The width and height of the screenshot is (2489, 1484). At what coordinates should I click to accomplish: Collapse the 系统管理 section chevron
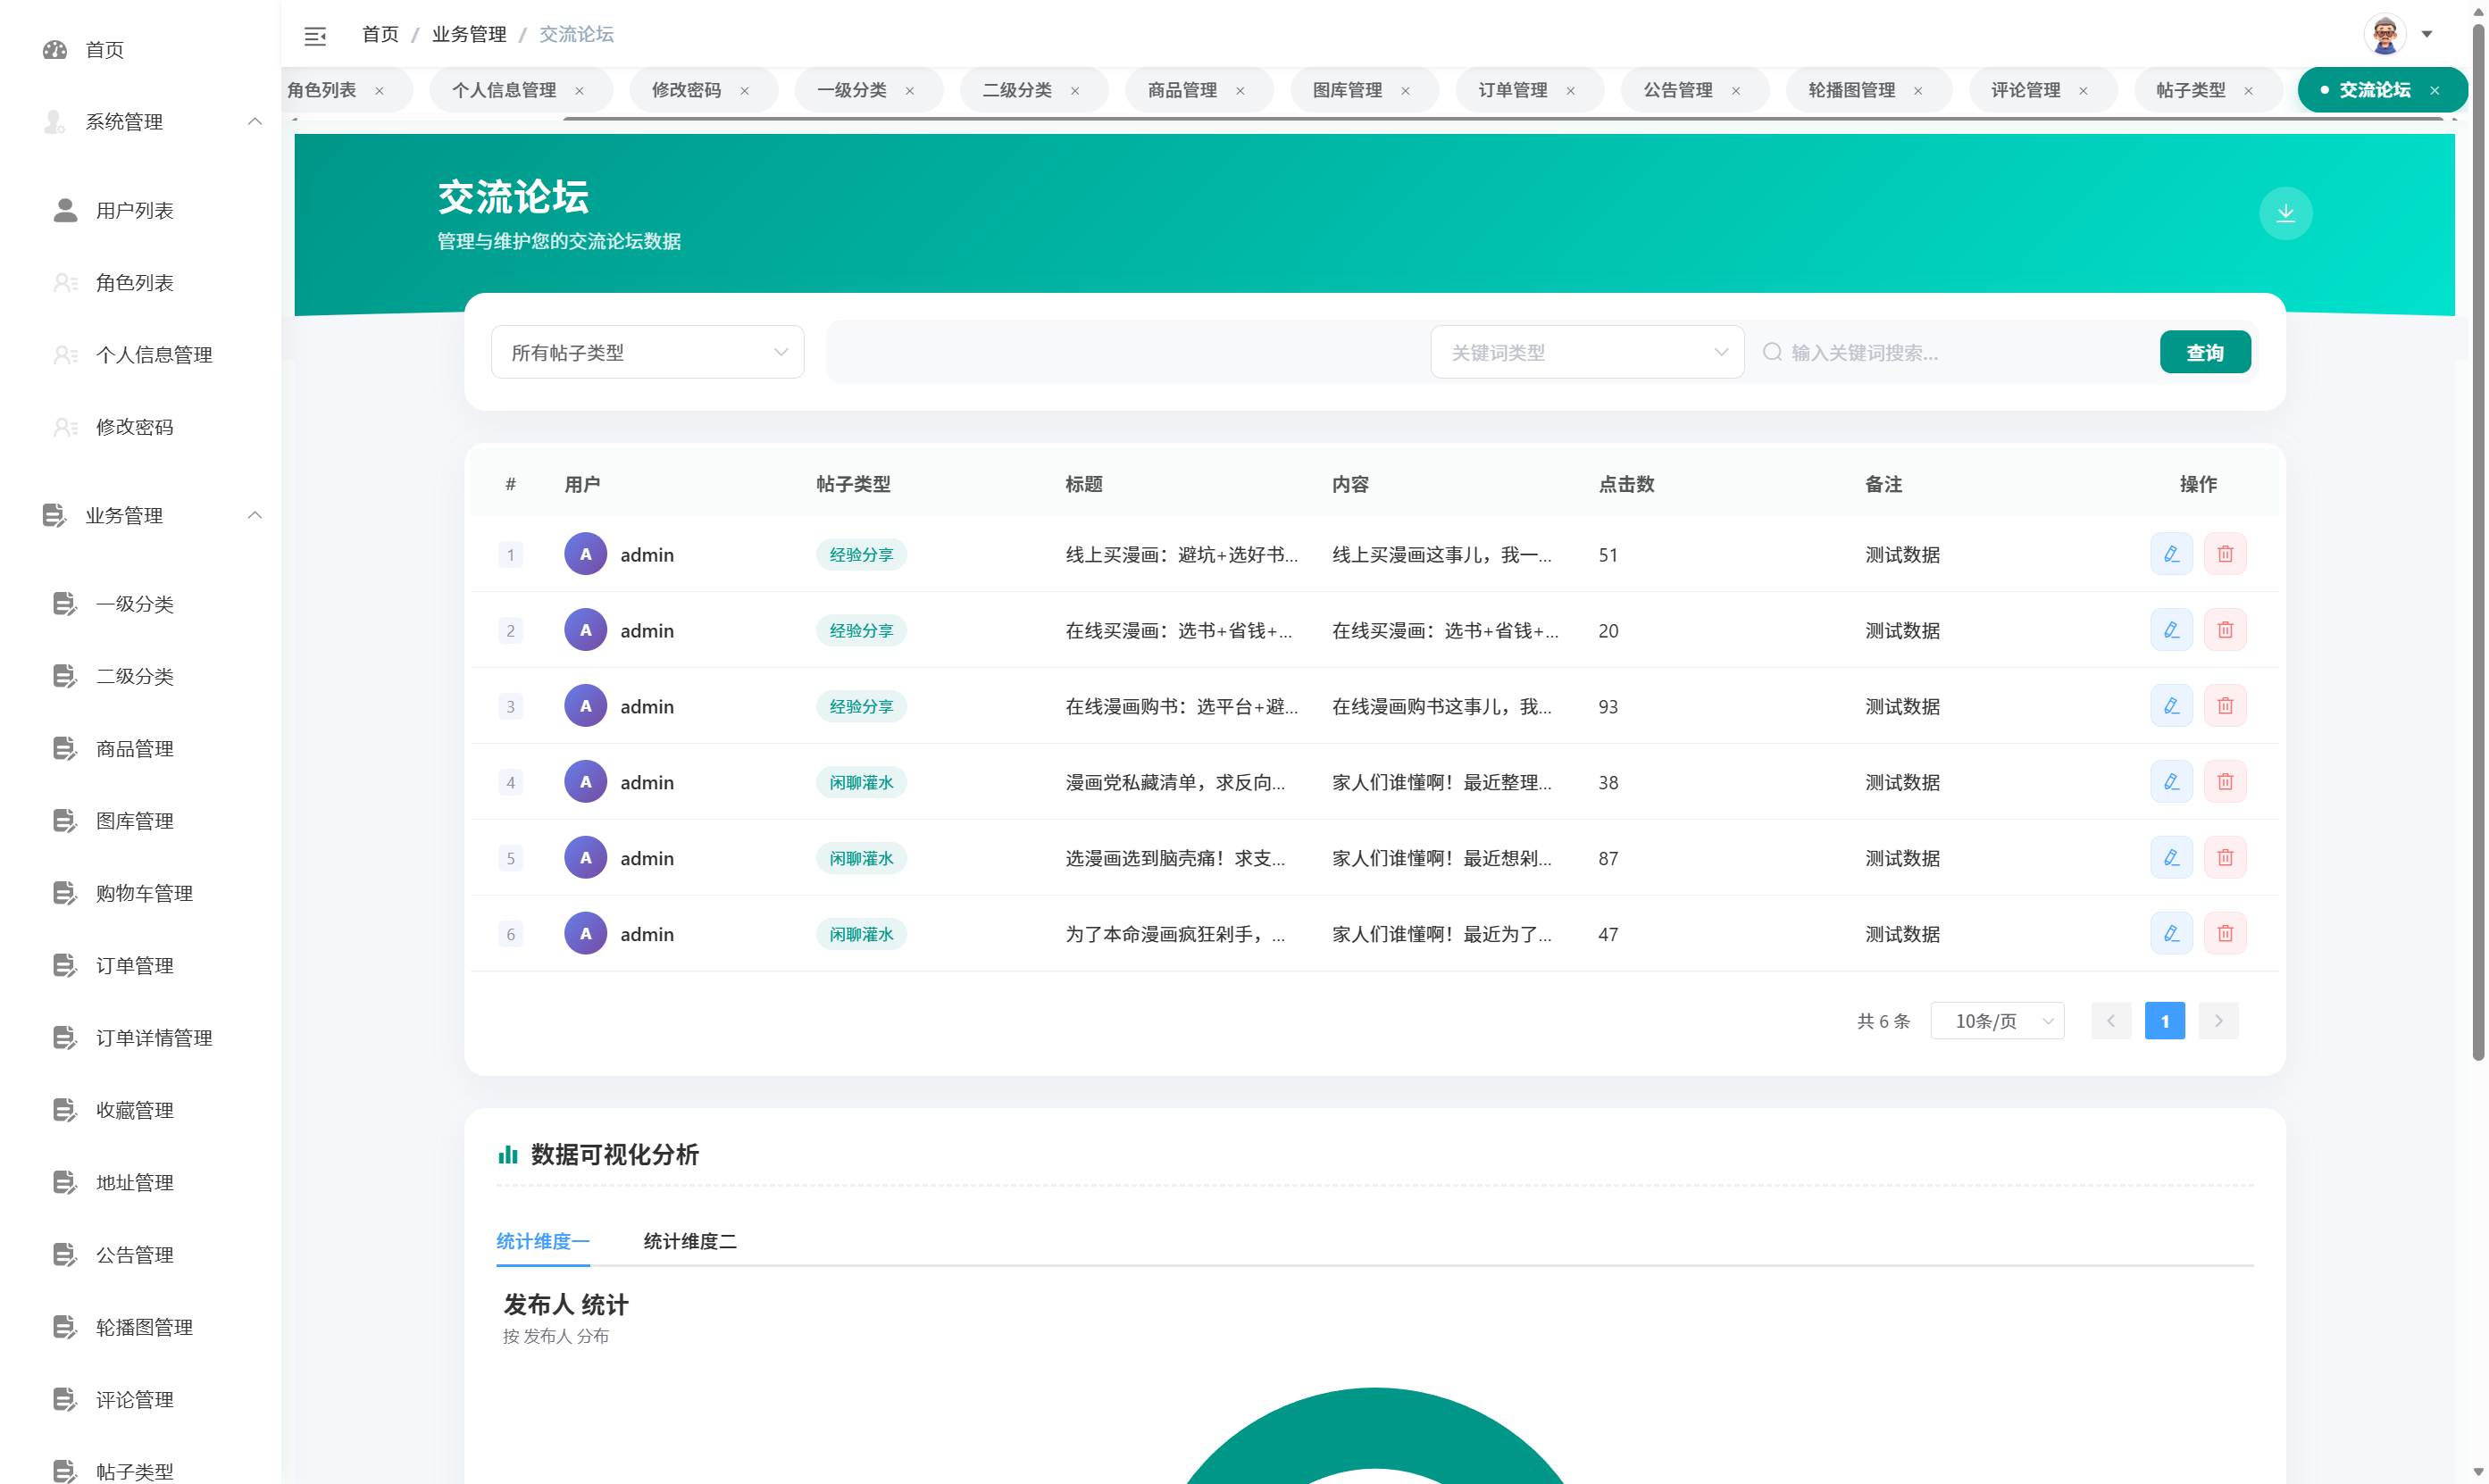(255, 121)
